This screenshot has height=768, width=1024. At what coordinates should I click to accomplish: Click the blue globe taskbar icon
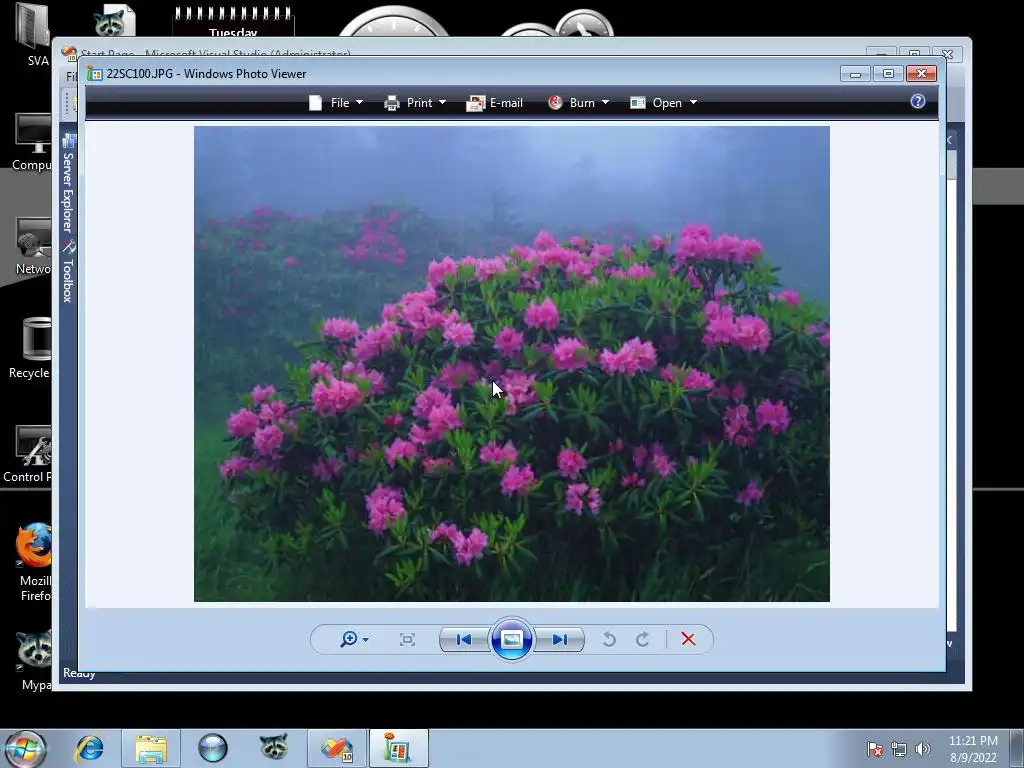click(x=213, y=748)
